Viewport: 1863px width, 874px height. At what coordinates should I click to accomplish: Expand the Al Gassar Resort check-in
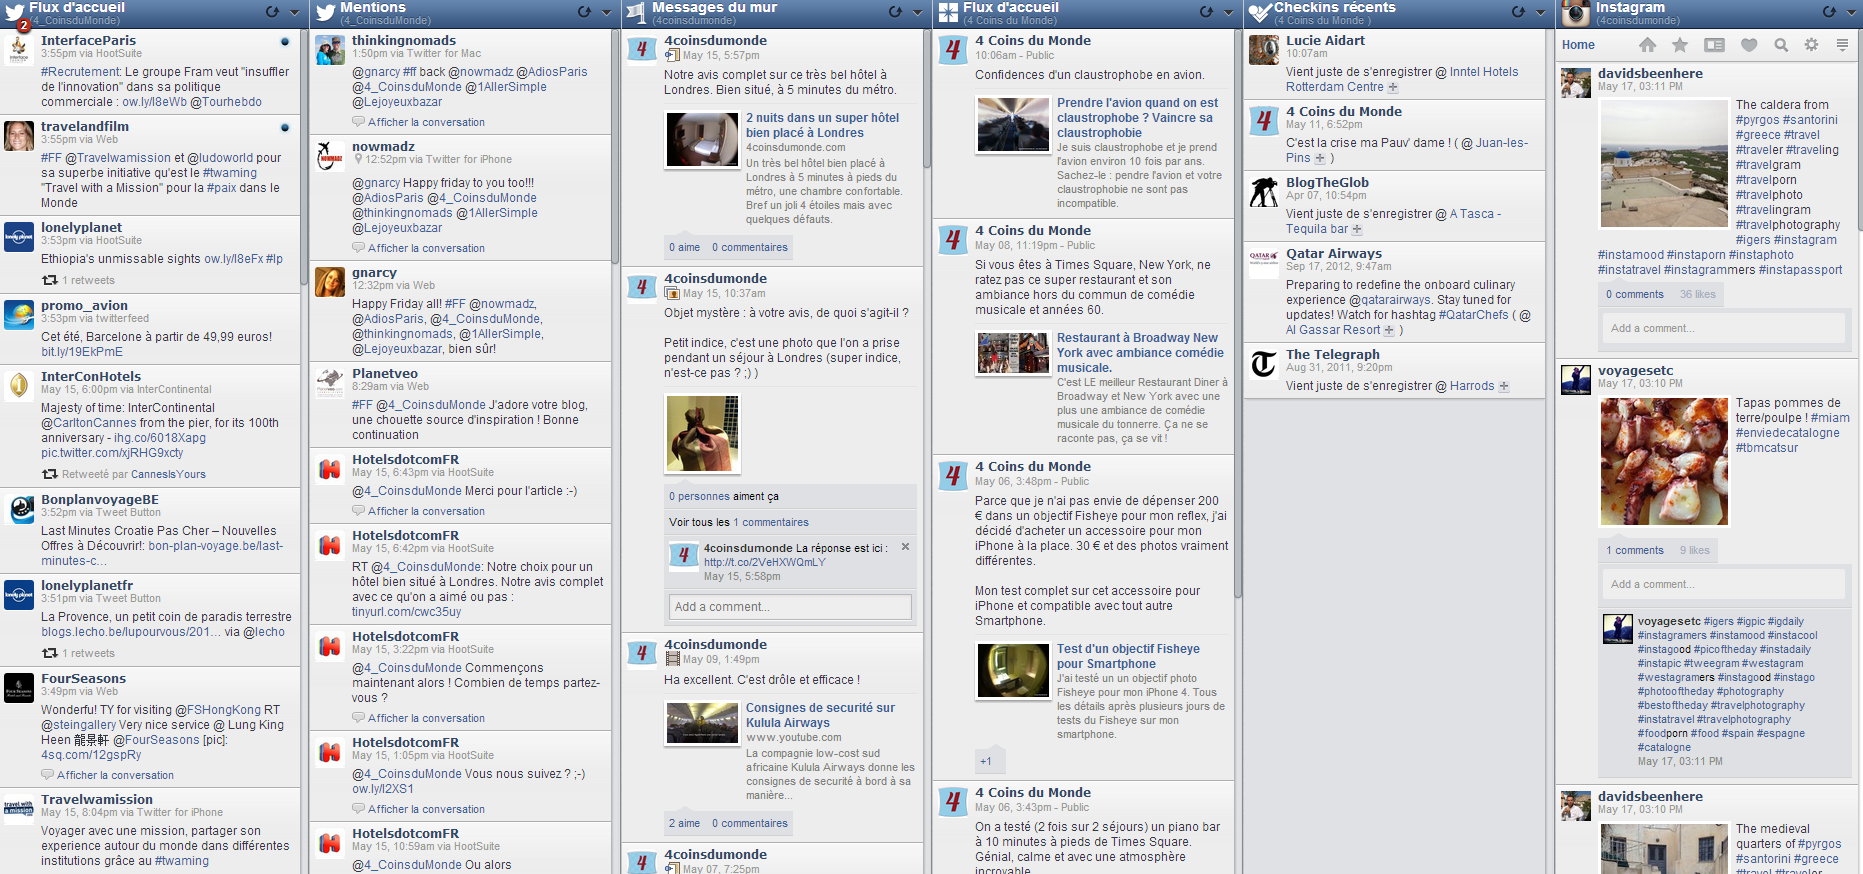pos(1389,331)
